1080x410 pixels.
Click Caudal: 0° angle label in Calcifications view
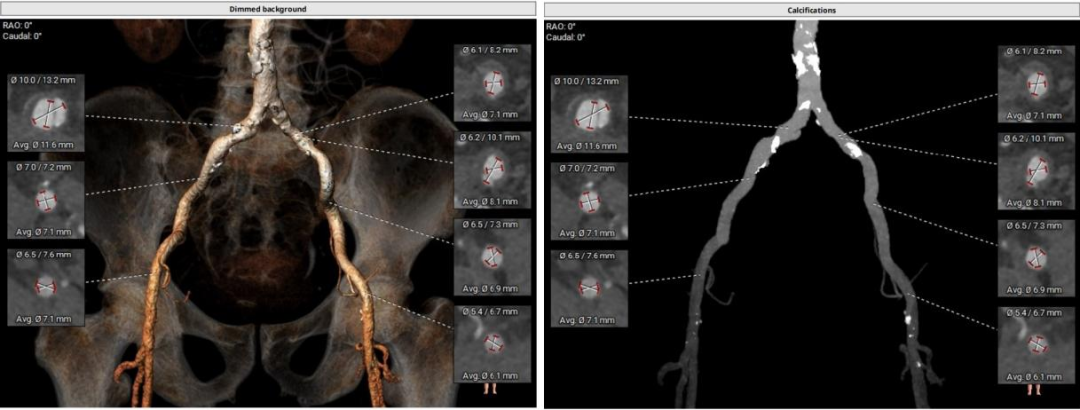tap(566, 37)
